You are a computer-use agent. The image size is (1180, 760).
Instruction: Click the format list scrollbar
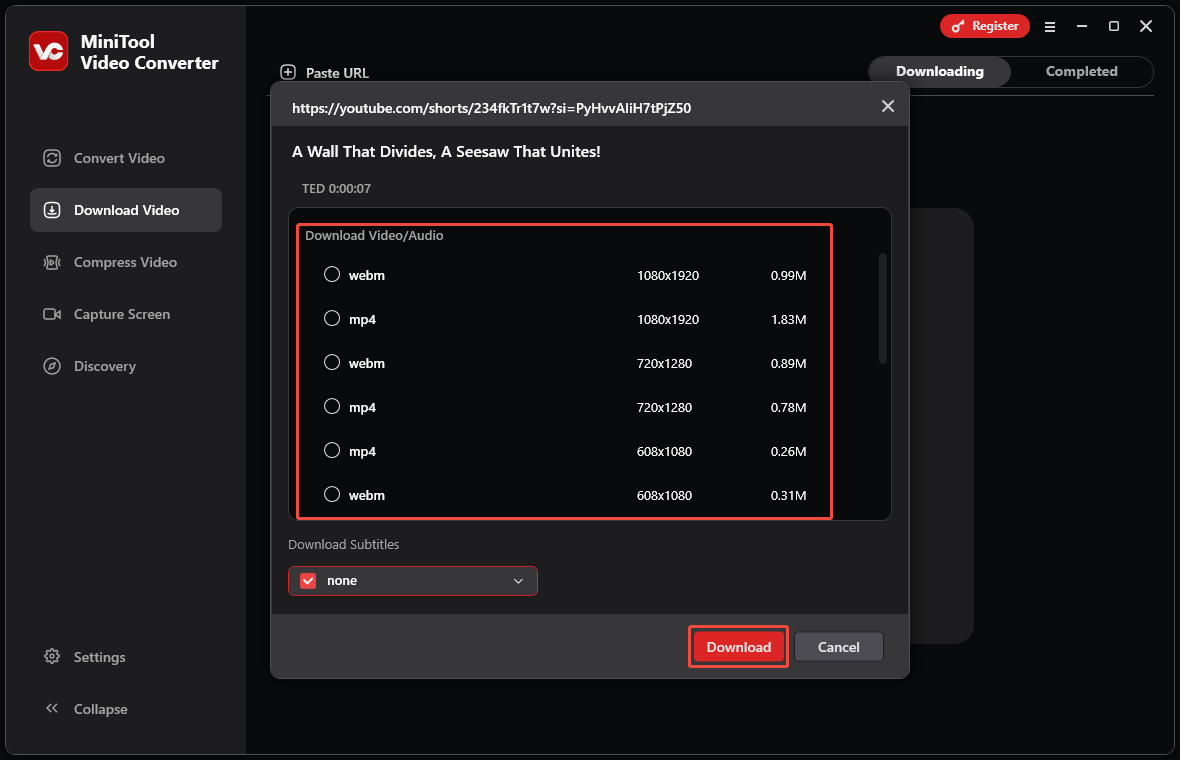883,309
